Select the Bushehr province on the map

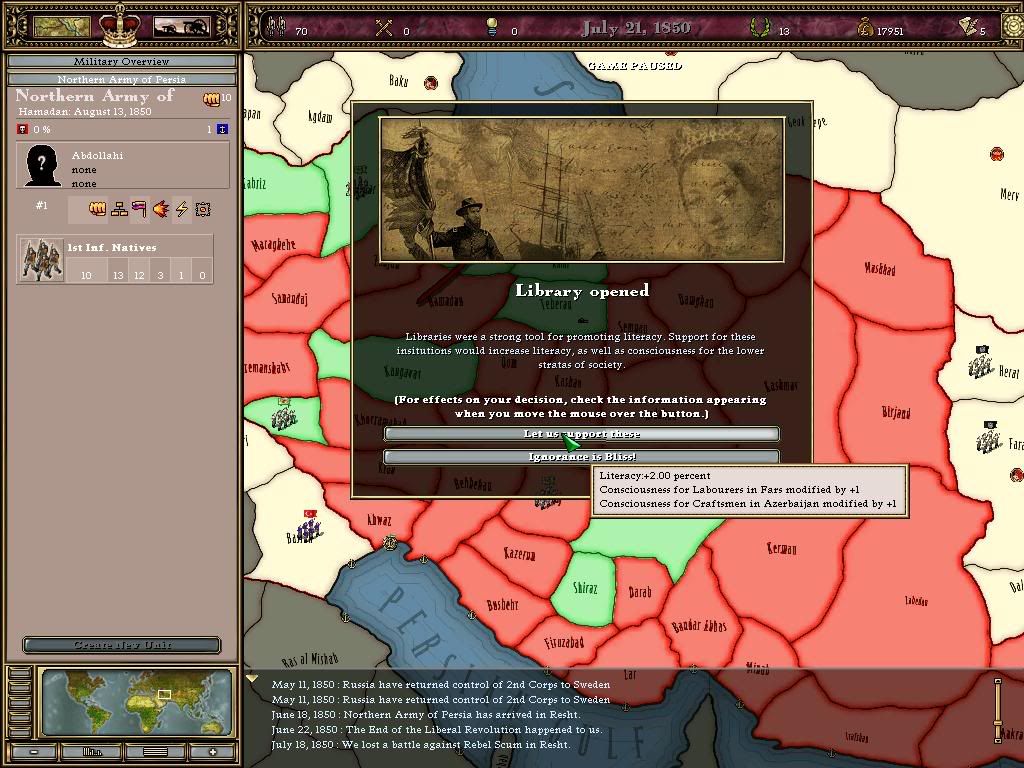[502, 605]
